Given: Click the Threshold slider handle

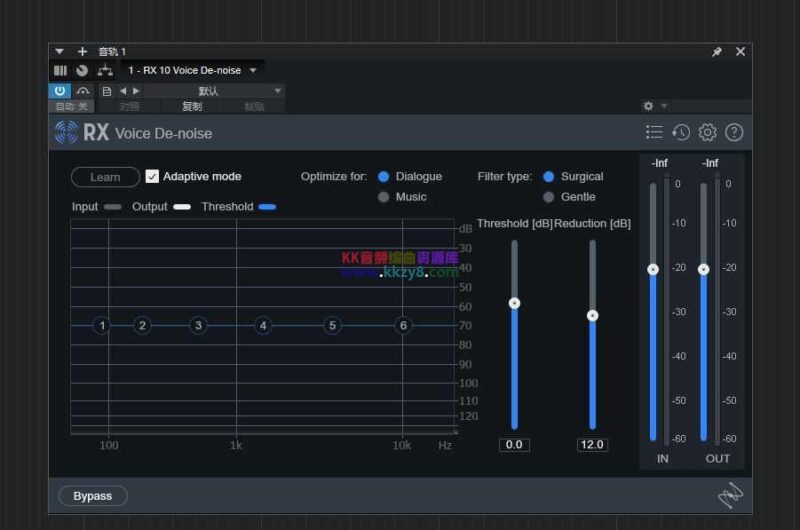Looking at the screenshot, I should click(x=514, y=304).
